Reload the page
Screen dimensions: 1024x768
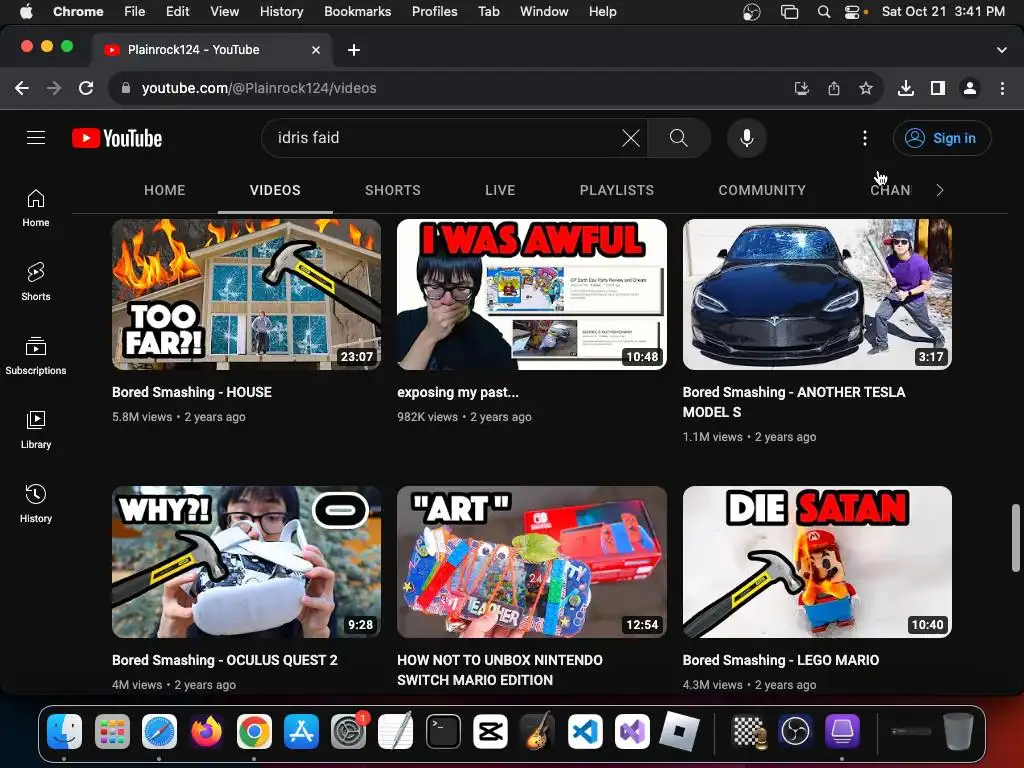(x=86, y=88)
